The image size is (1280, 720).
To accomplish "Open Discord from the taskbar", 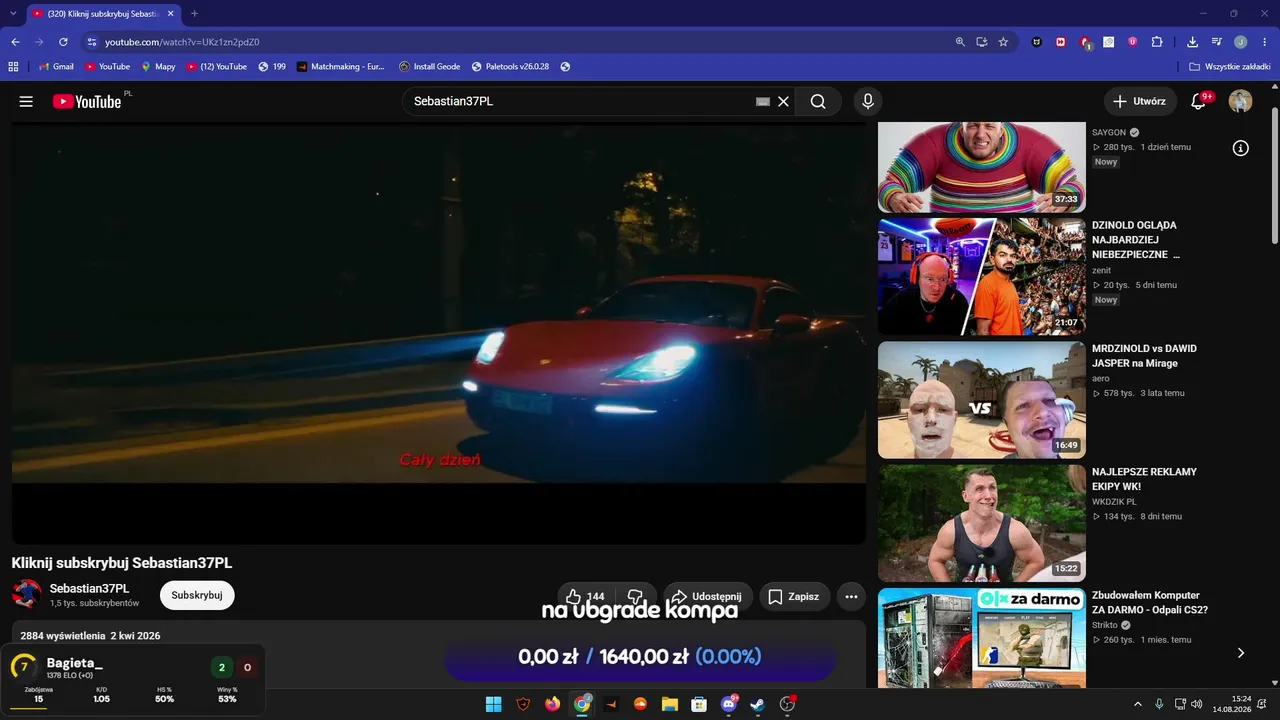I will [728, 704].
